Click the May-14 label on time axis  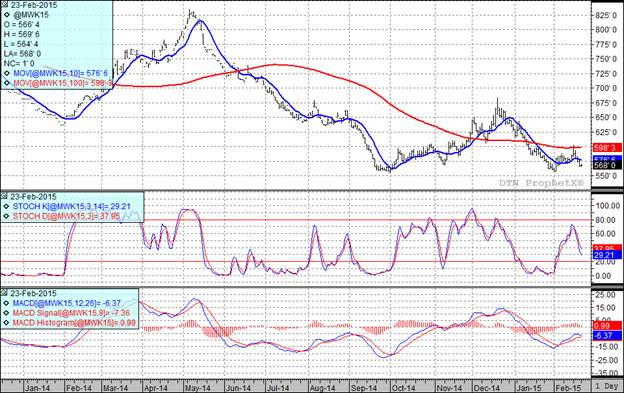(197, 388)
